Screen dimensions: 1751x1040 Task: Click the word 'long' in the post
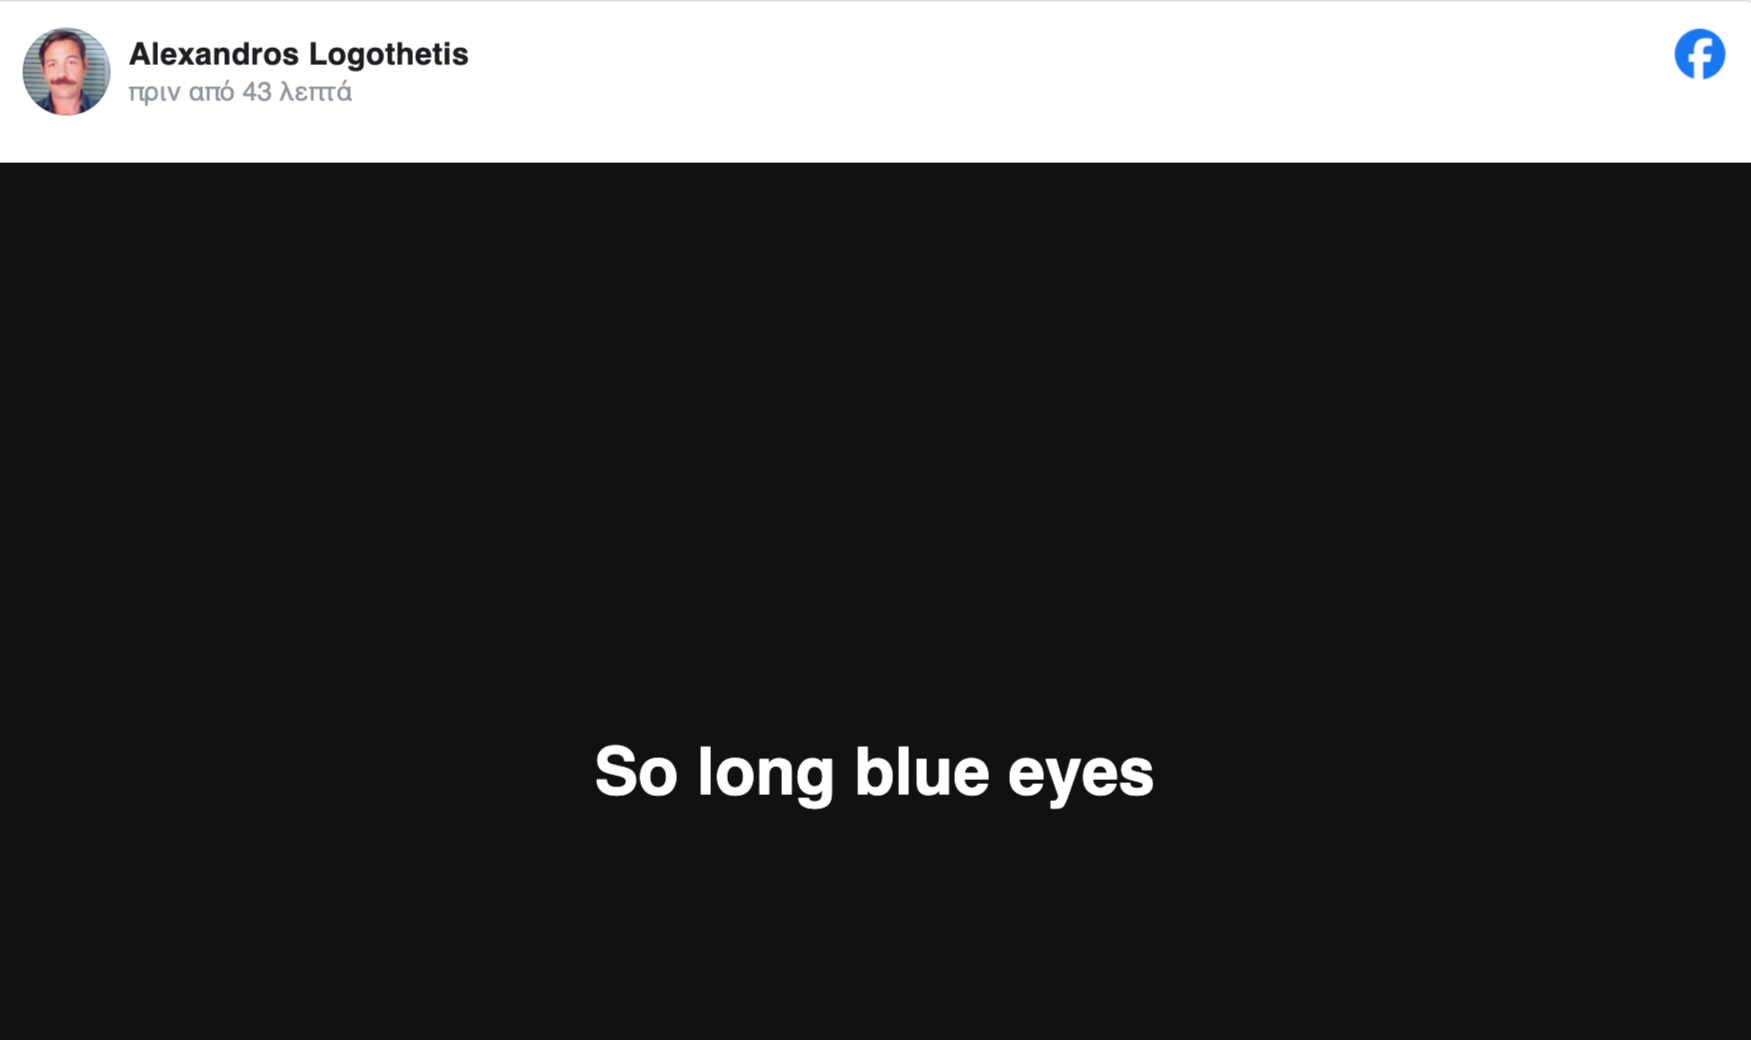coord(765,772)
